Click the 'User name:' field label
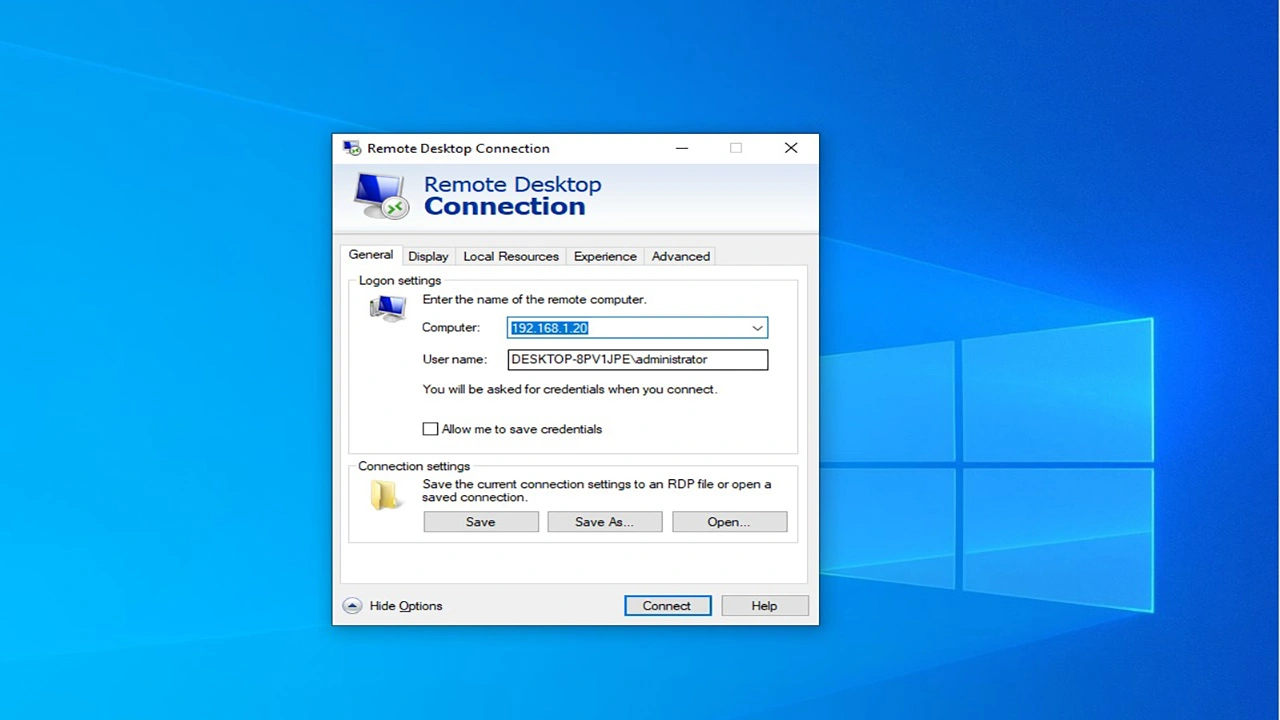1280x720 pixels. pos(454,359)
